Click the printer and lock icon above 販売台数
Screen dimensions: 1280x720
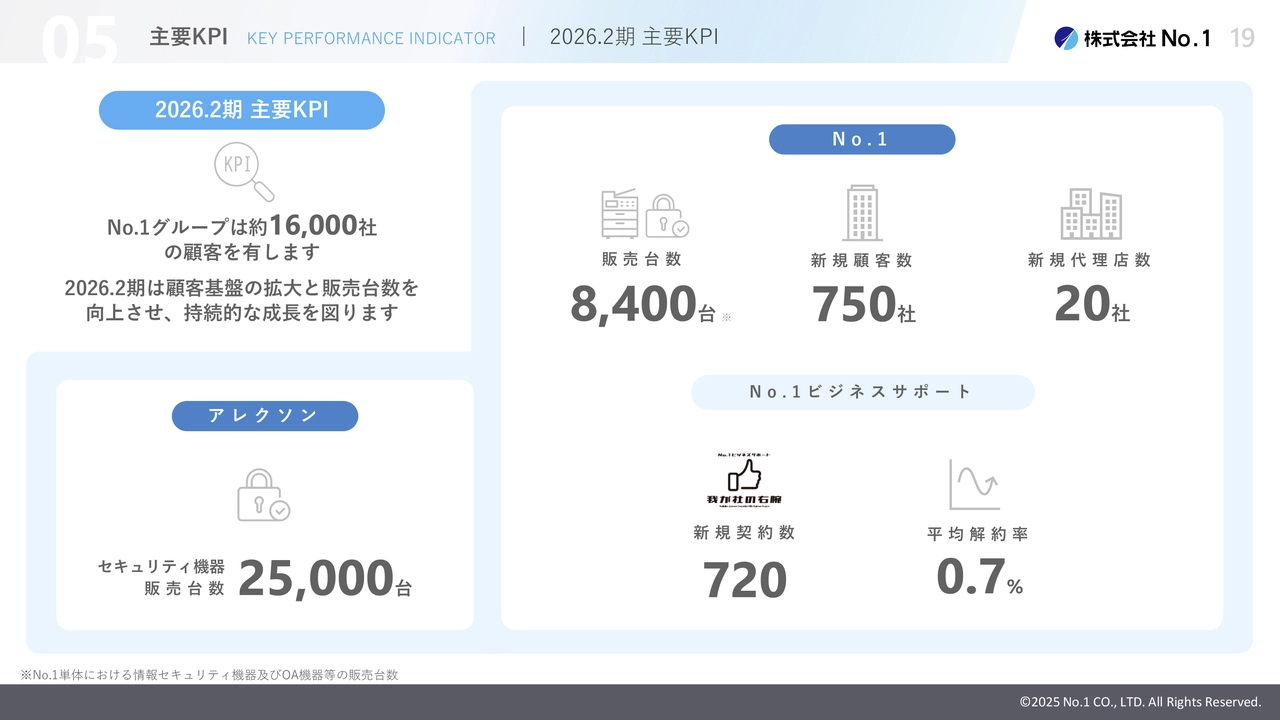coord(645,213)
